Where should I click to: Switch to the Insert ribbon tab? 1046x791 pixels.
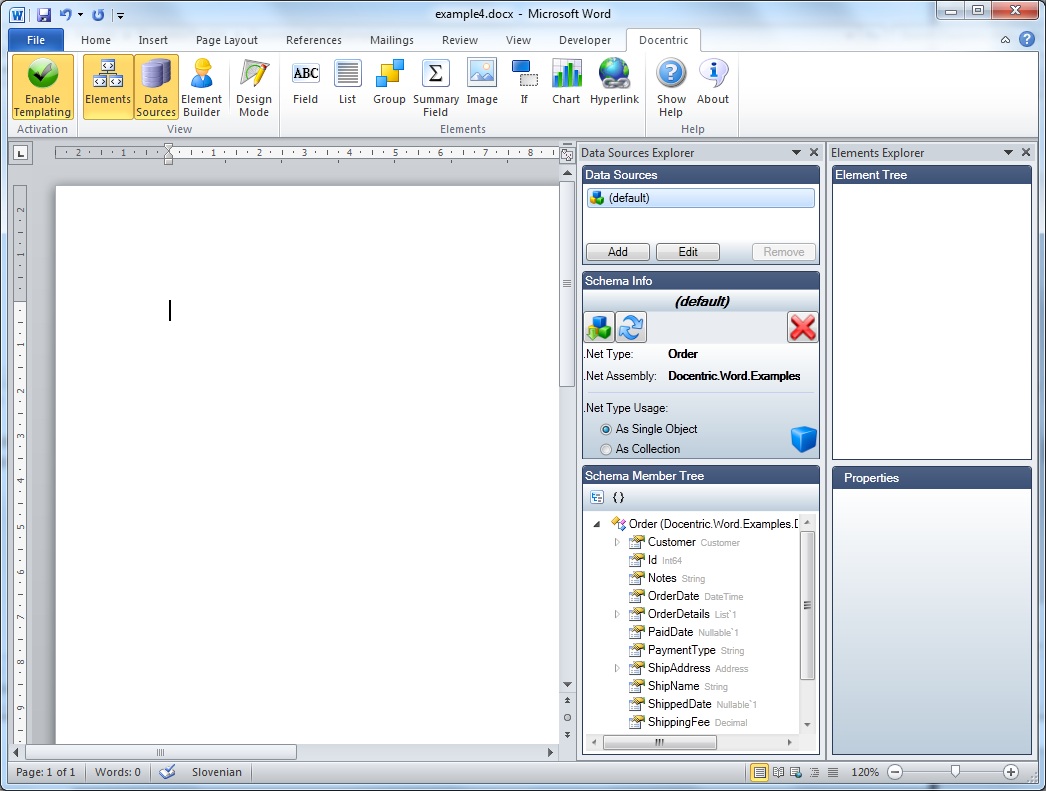pos(153,40)
